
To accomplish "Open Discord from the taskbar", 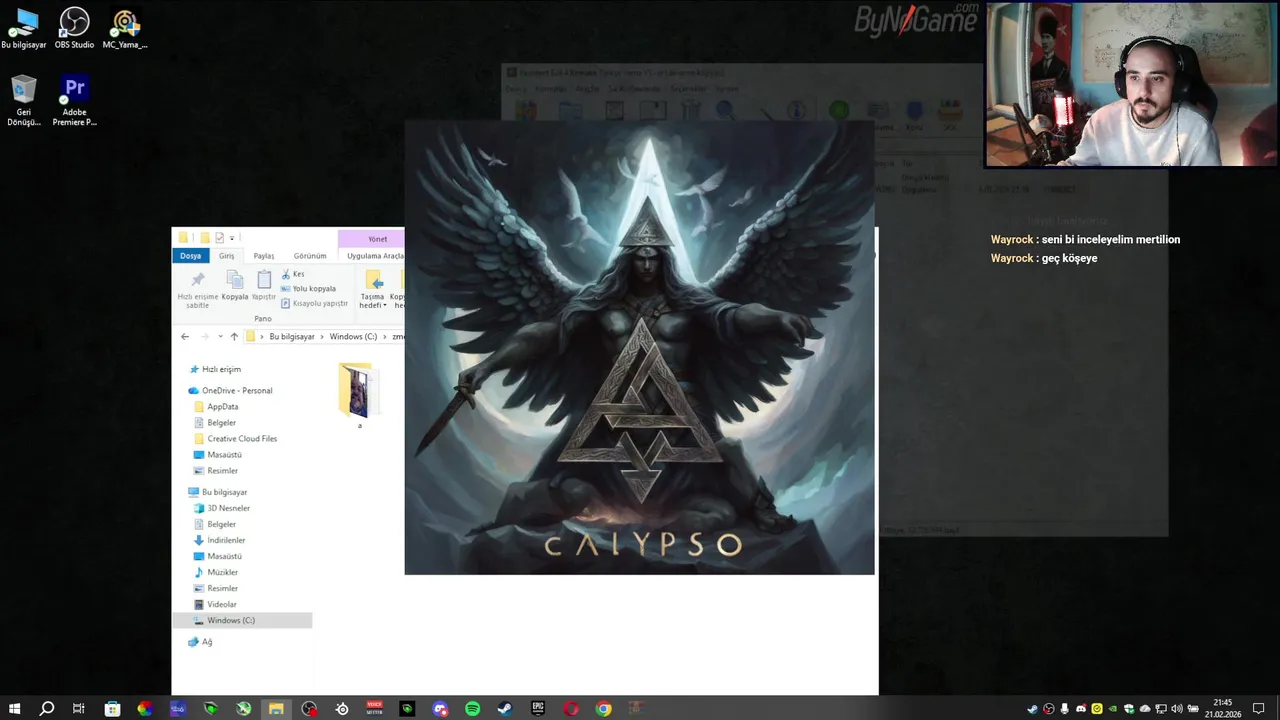I will coord(440,709).
